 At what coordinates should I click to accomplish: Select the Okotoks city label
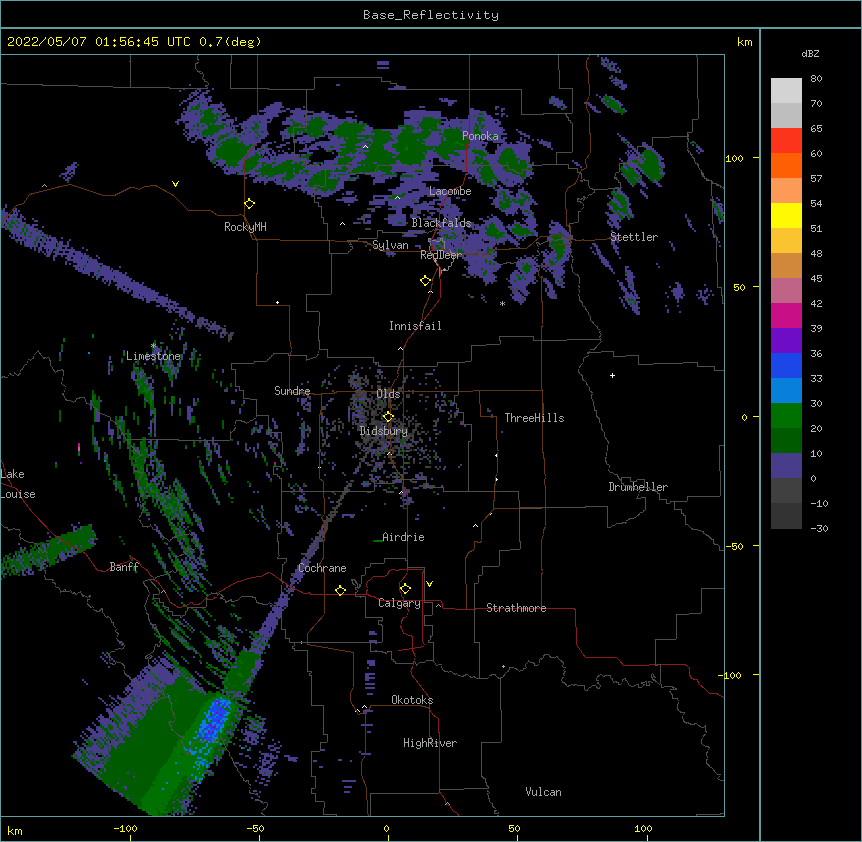tap(412, 700)
